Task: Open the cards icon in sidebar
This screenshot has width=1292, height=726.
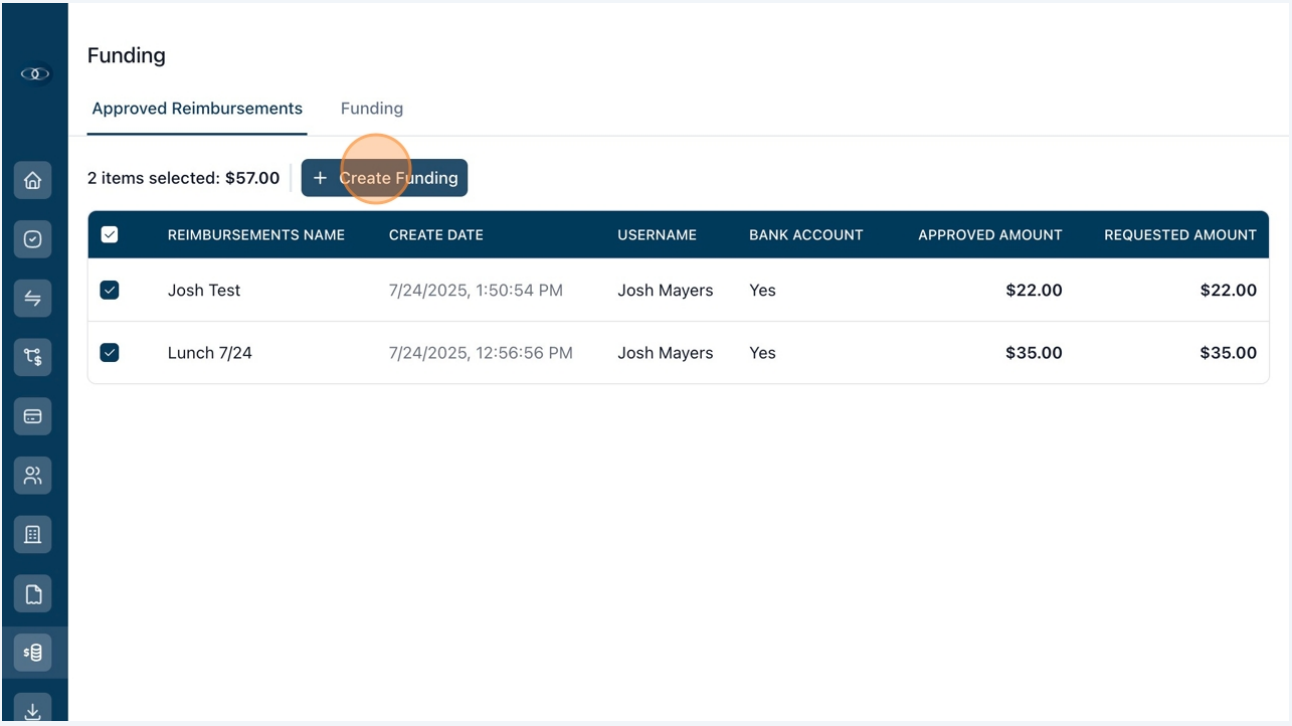Action: click(x=33, y=416)
